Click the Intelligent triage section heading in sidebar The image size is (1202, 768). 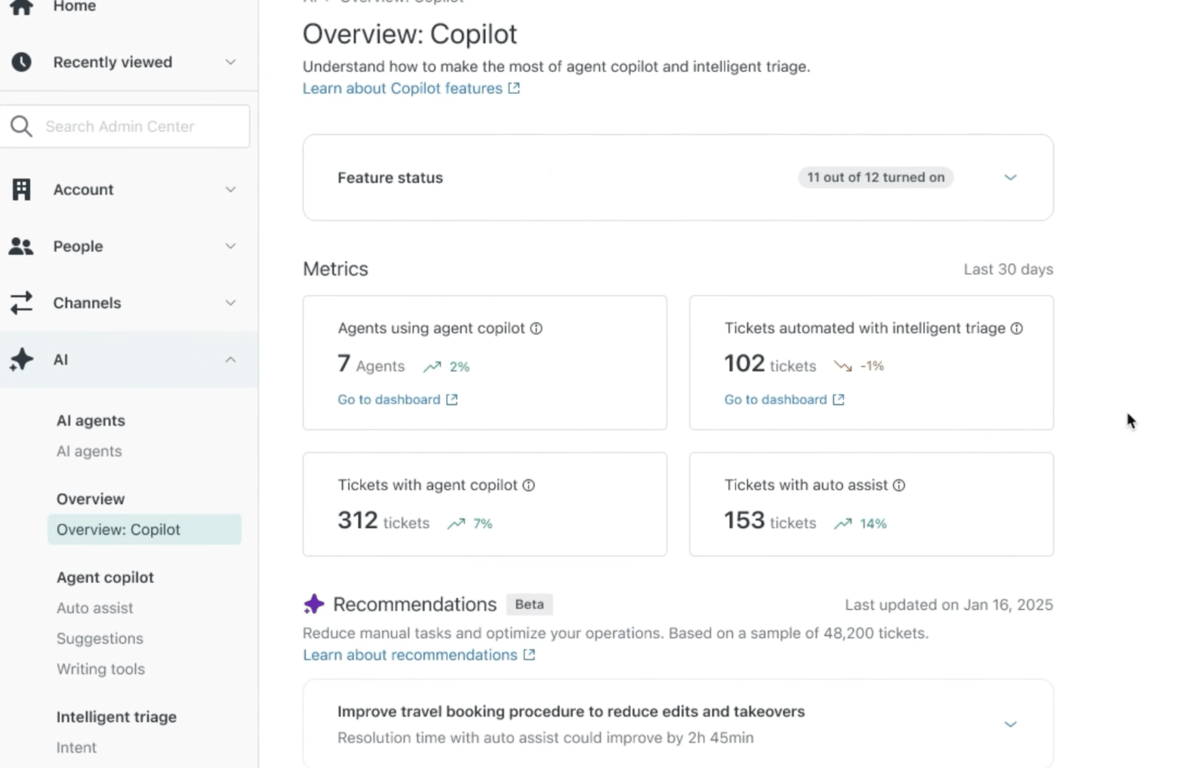[116, 717]
